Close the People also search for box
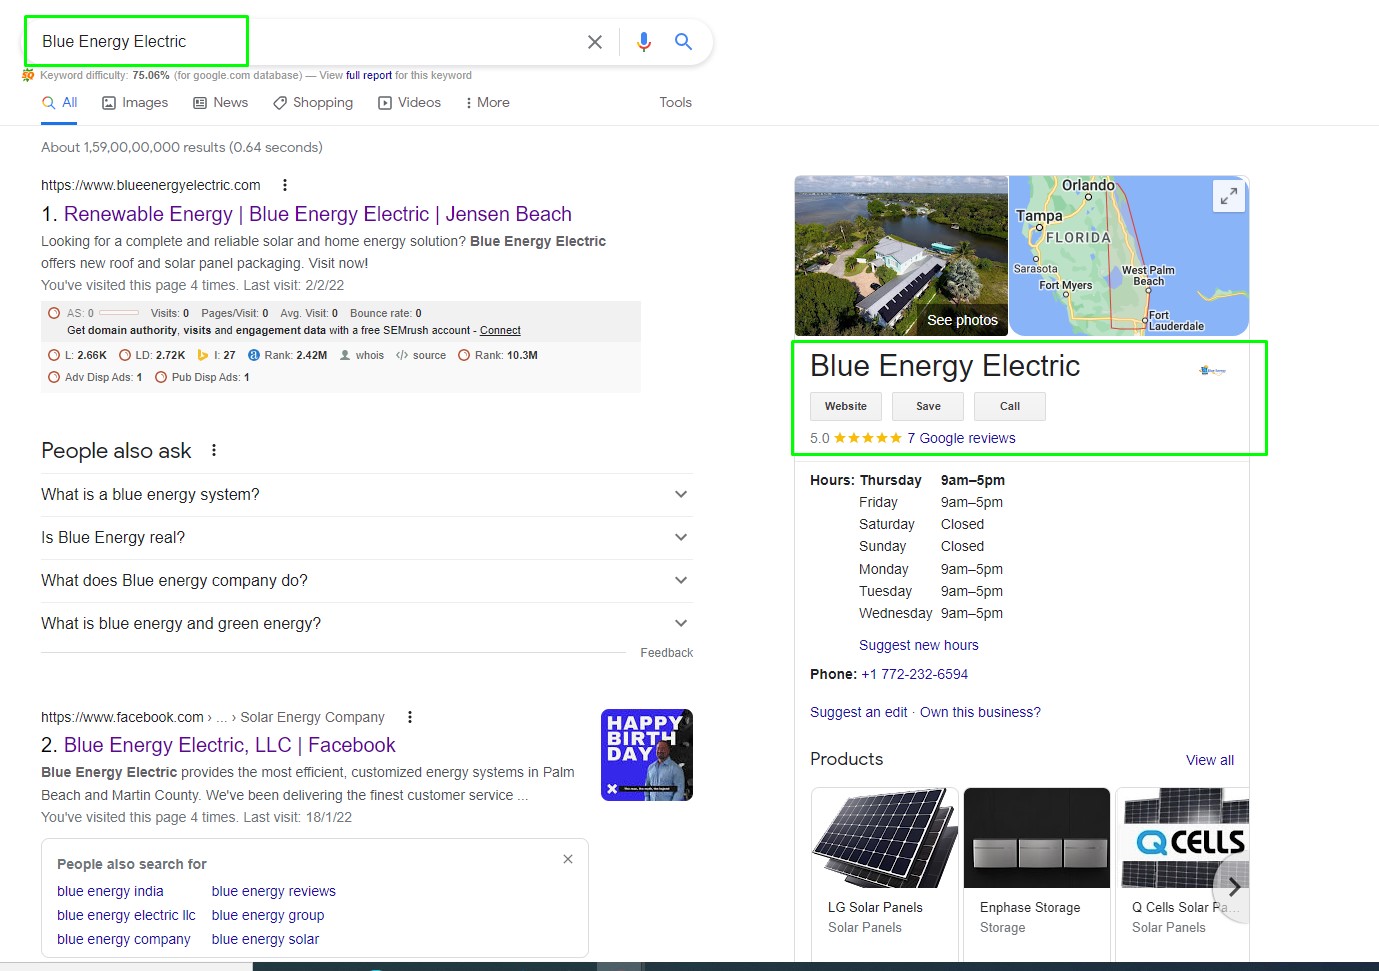 click(x=568, y=859)
